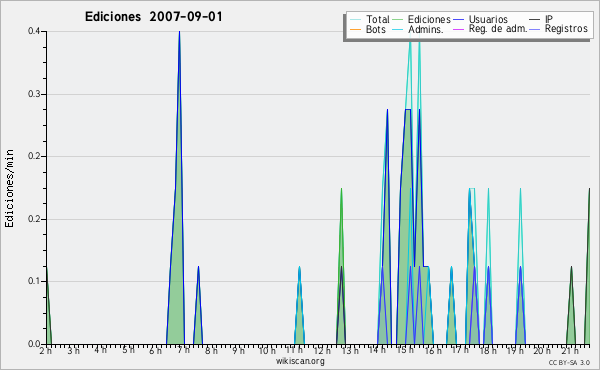Click the 0.4 y-axis label

(34, 31)
